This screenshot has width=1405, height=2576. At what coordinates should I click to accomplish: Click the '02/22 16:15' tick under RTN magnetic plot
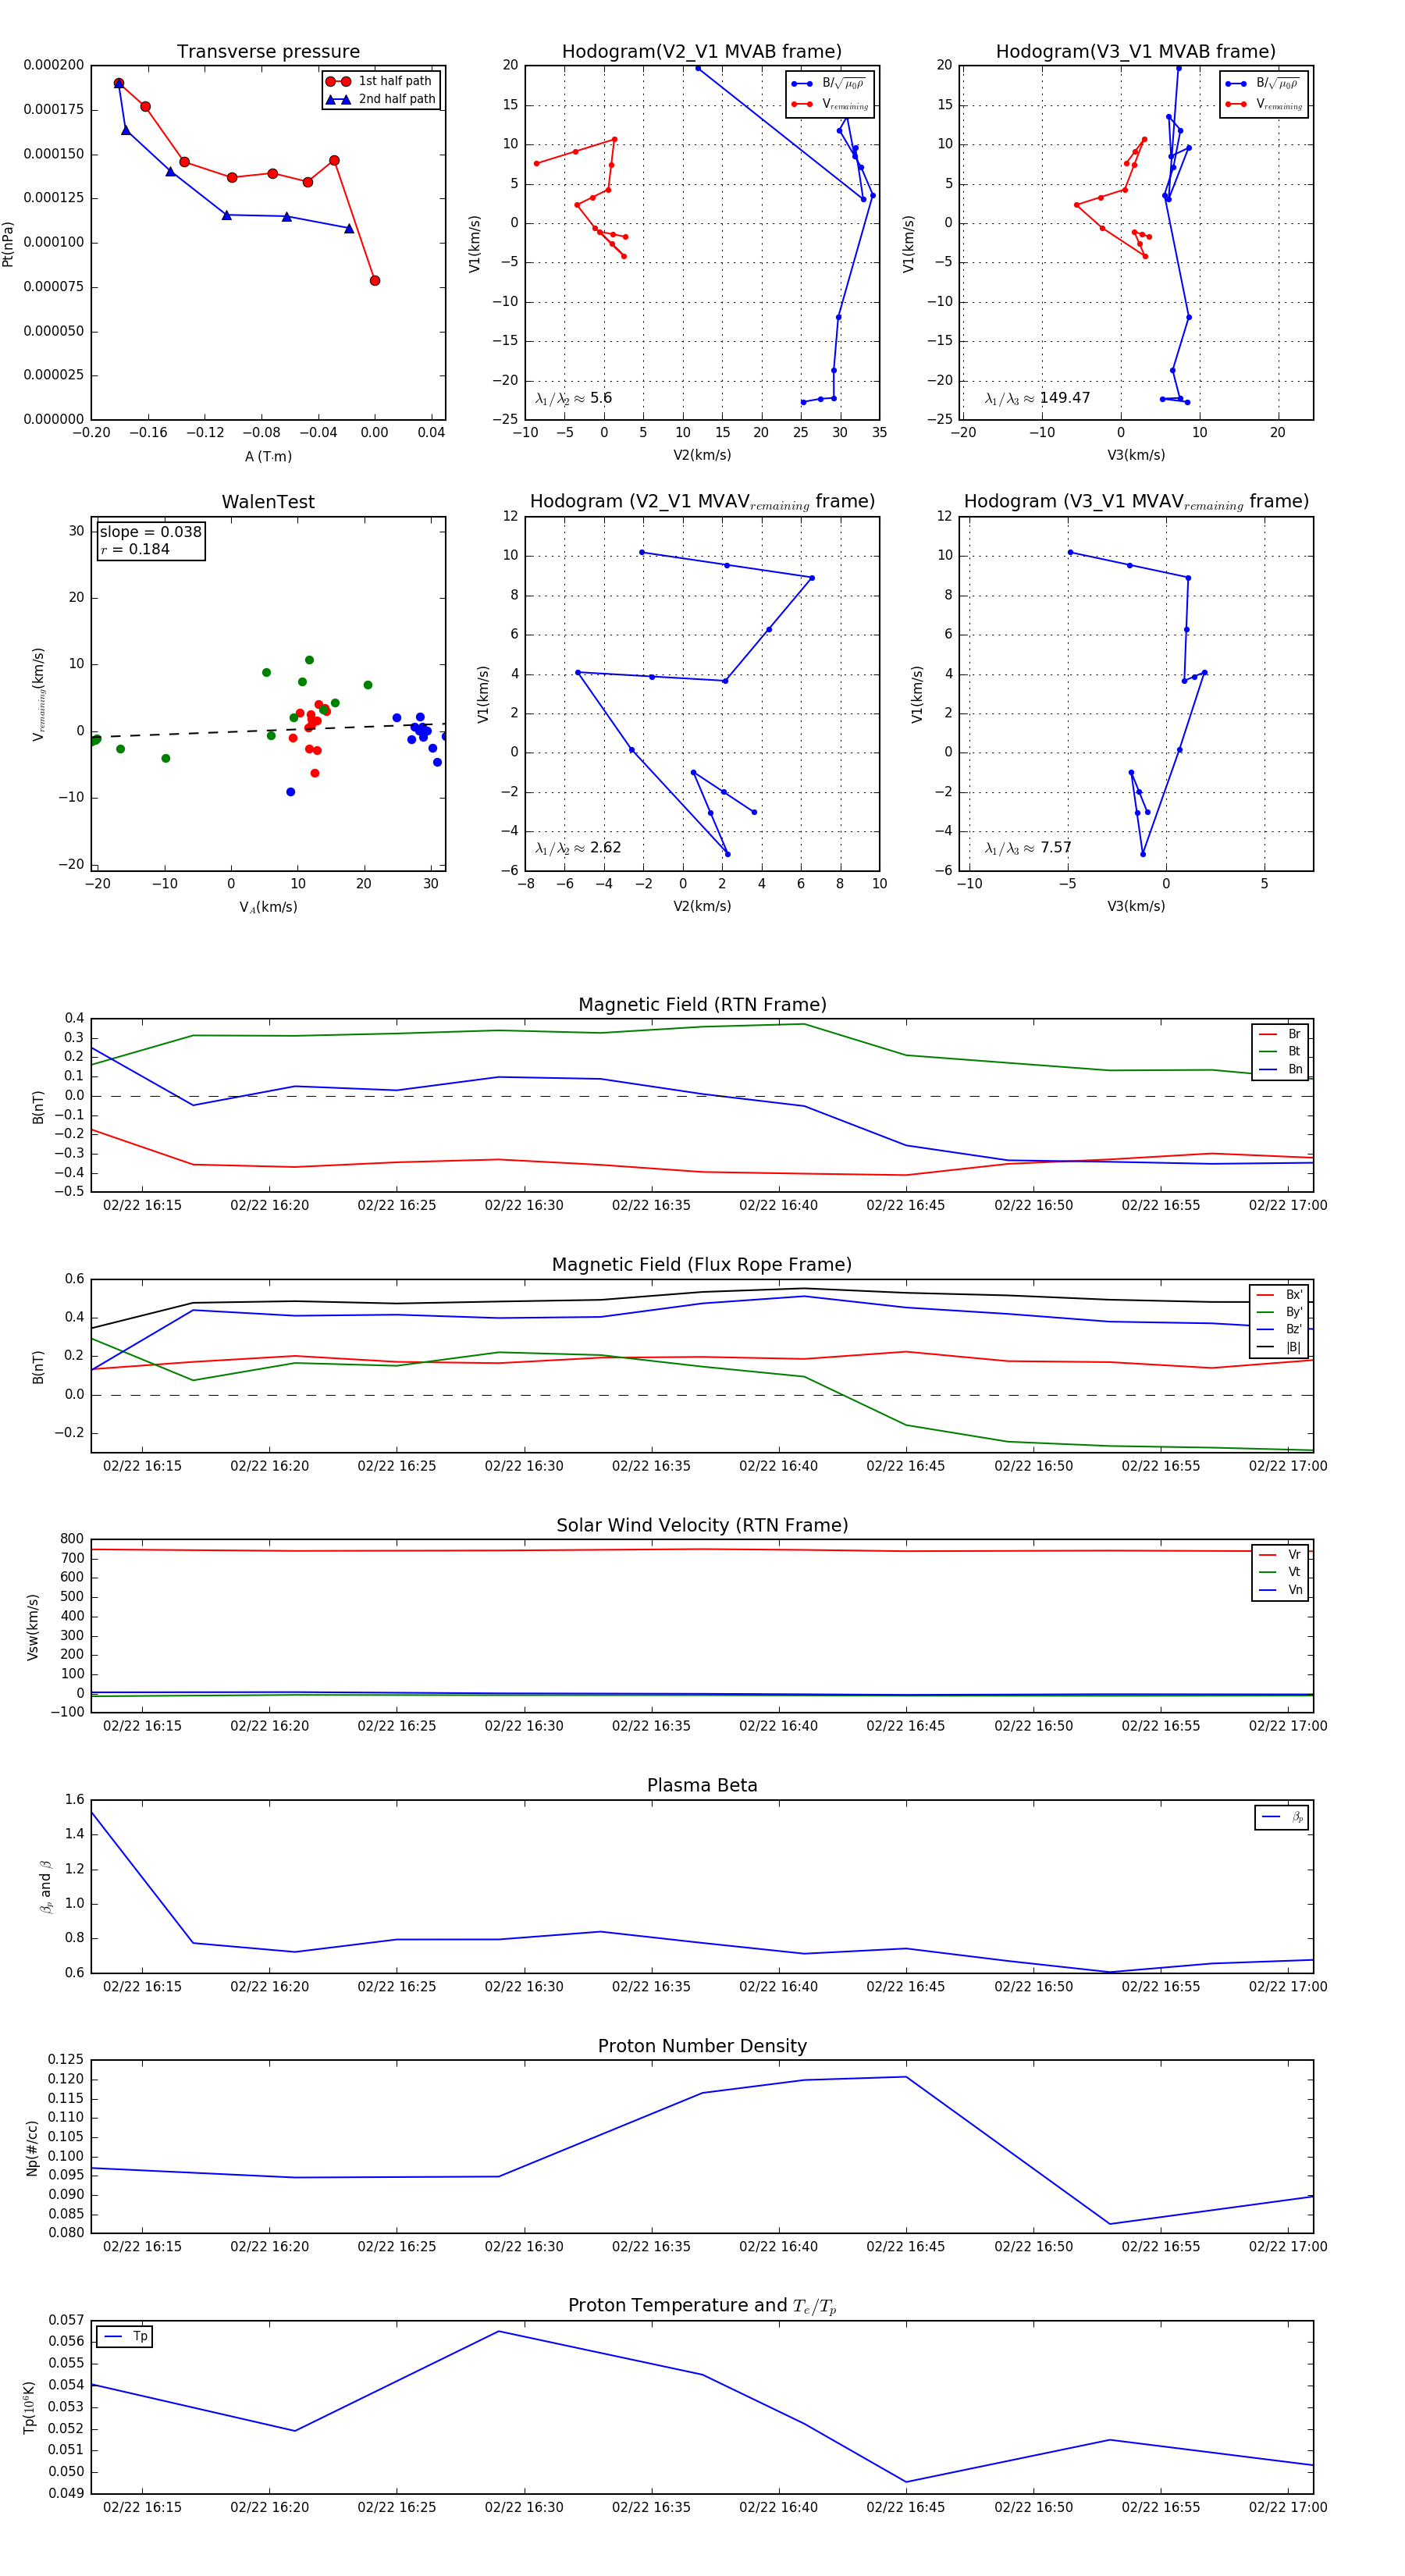[x=142, y=1205]
